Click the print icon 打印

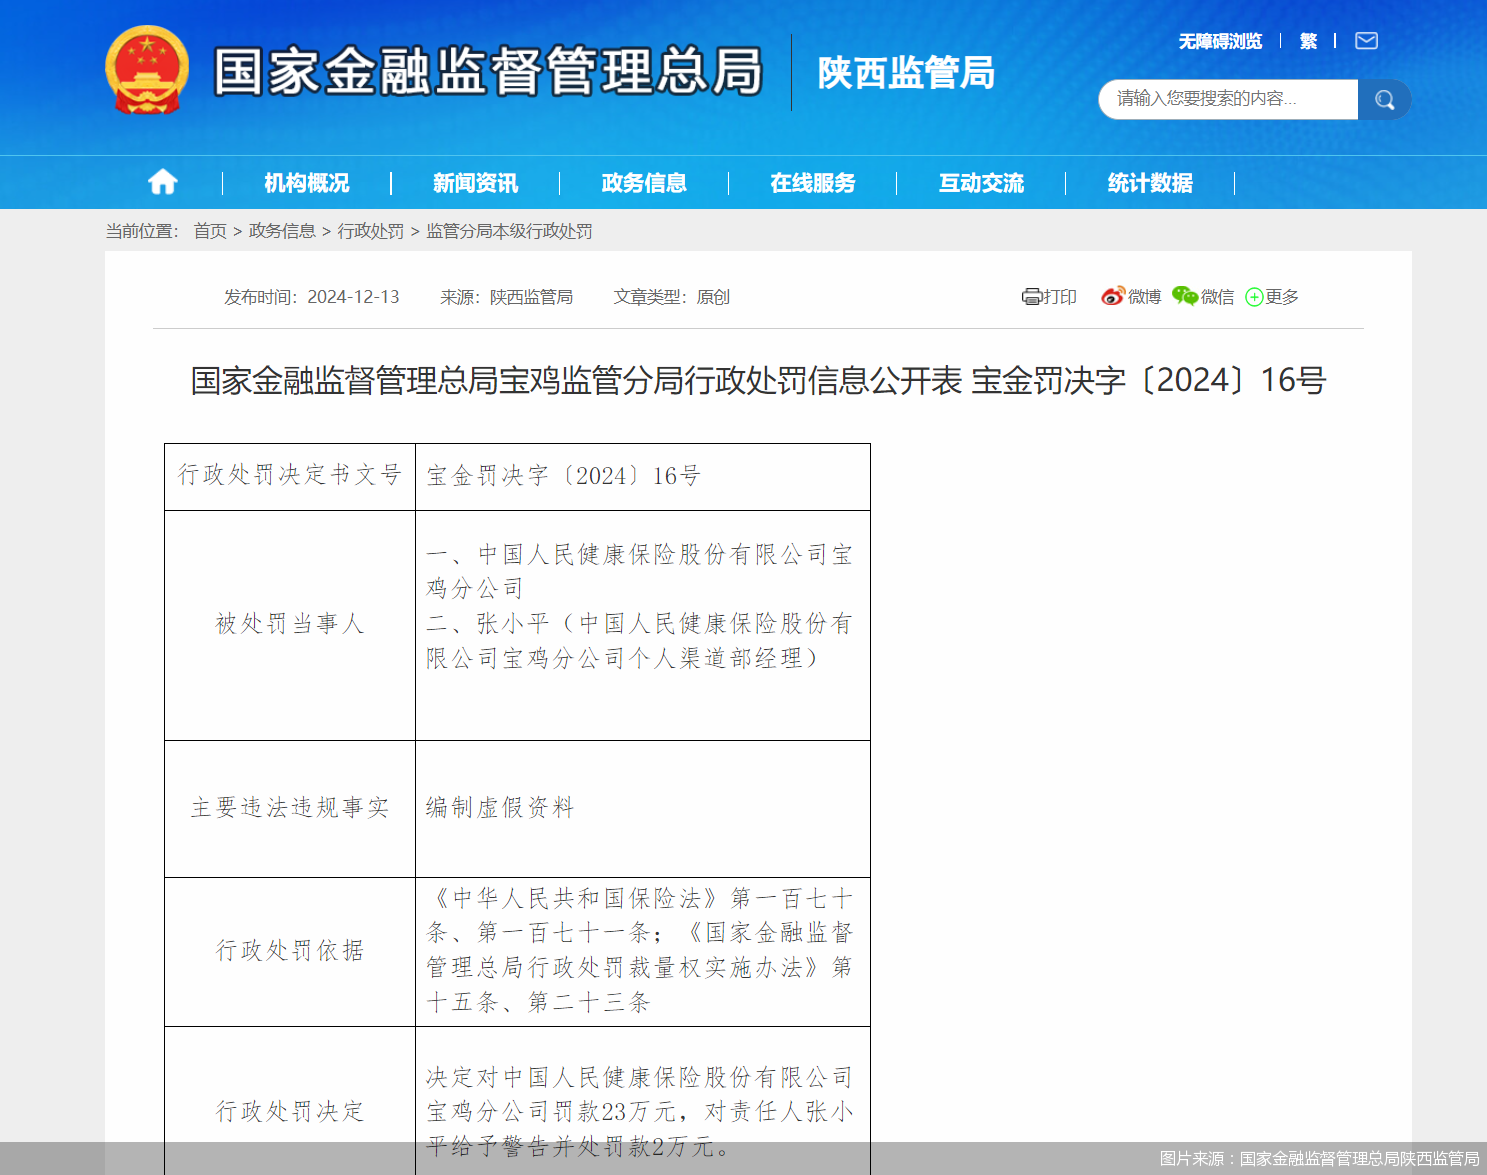tap(1049, 297)
